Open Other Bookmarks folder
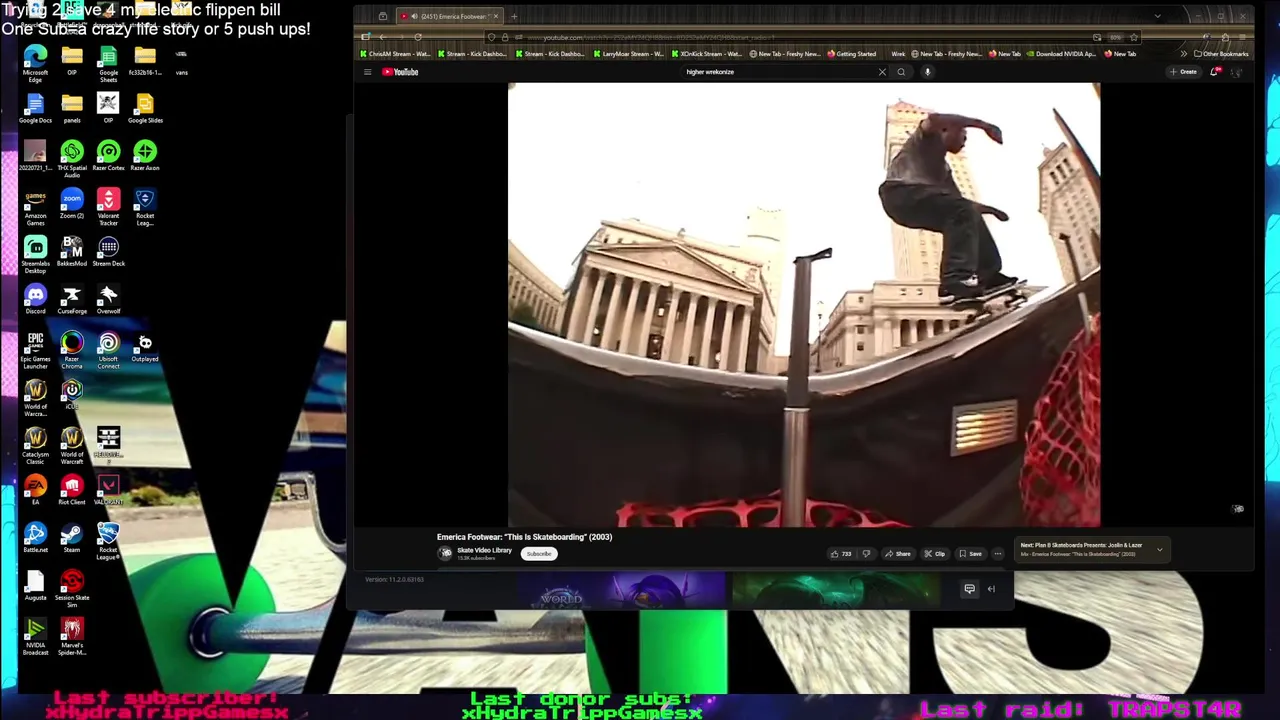The height and width of the screenshot is (720, 1280). coord(1221,54)
